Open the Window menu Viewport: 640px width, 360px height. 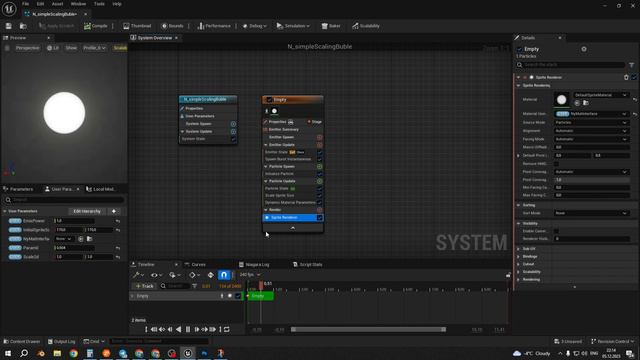pyautogui.click(x=78, y=4)
